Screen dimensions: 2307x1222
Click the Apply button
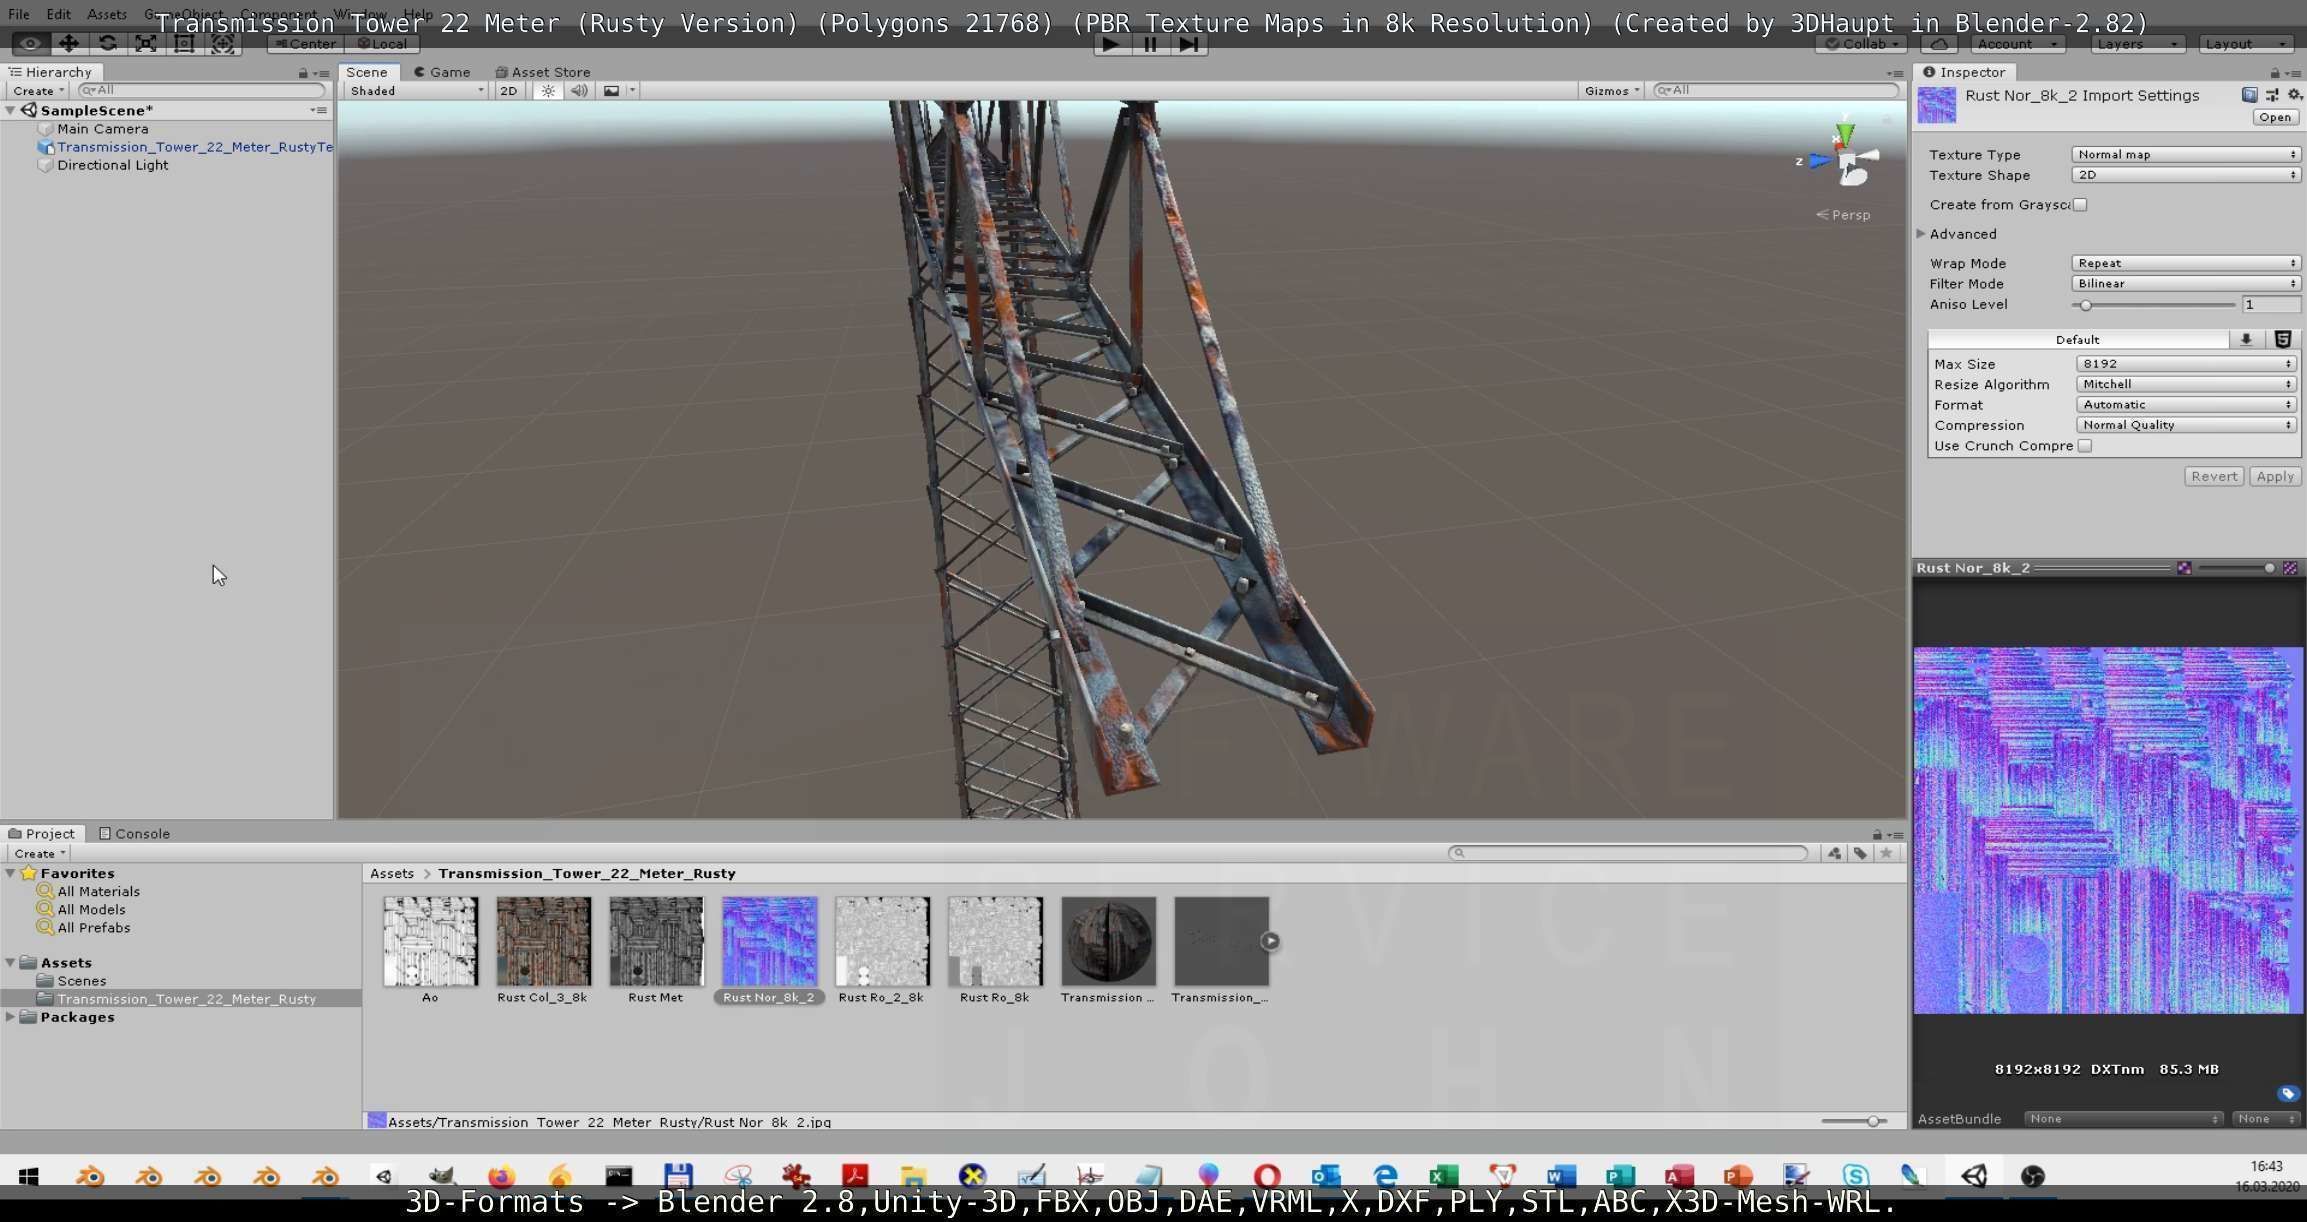(2275, 477)
